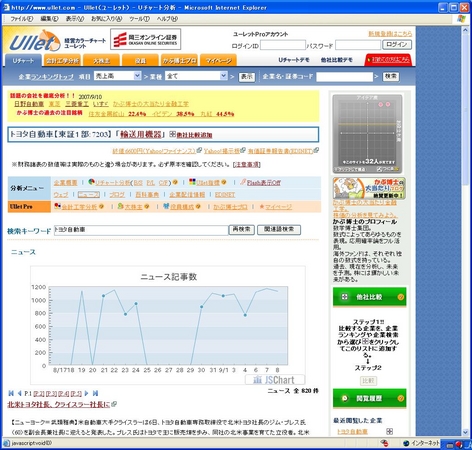
Task: Switch to the かぶ博士プロ tab
Action: (179, 60)
